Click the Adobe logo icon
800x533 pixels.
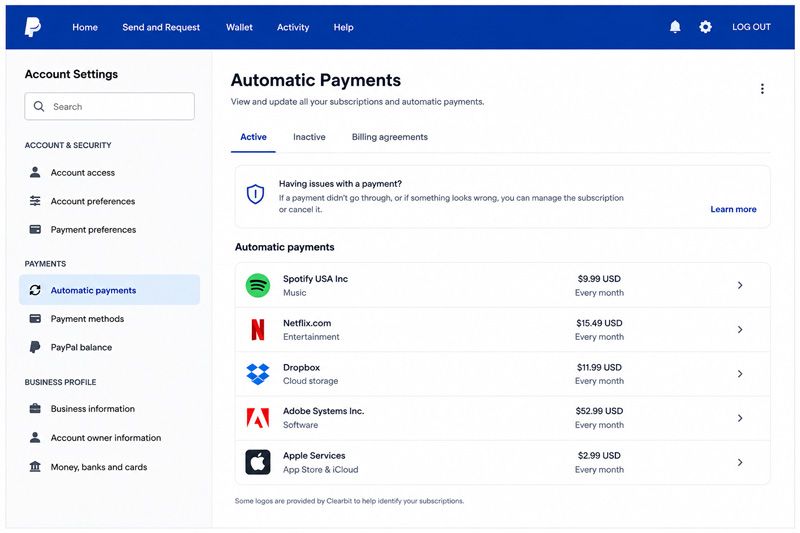(258, 418)
